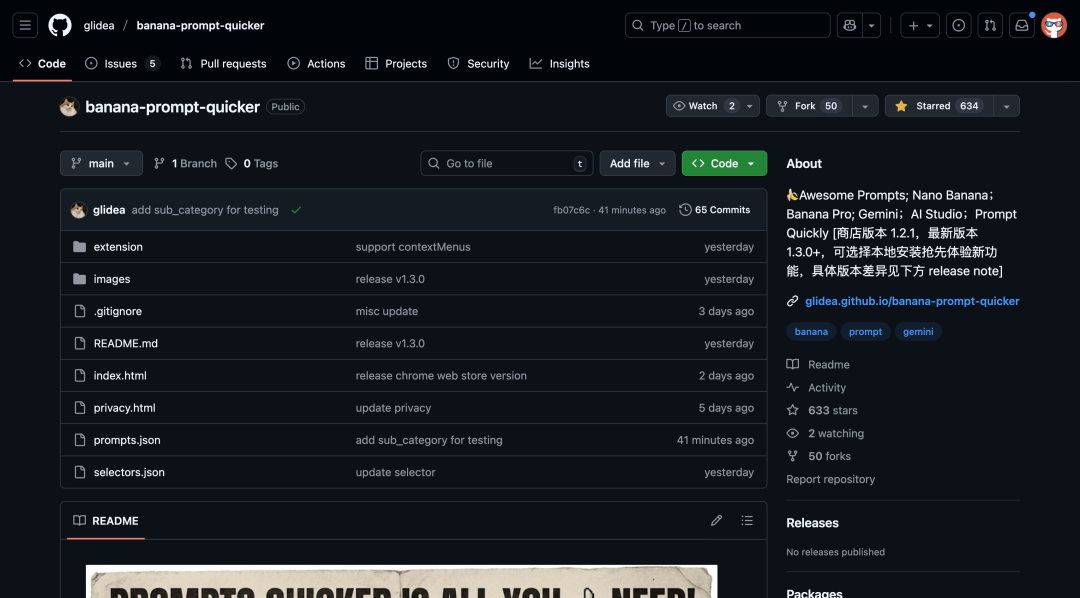Switch to the Issues tab
The width and height of the screenshot is (1080, 598).
[x=123, y=63]
